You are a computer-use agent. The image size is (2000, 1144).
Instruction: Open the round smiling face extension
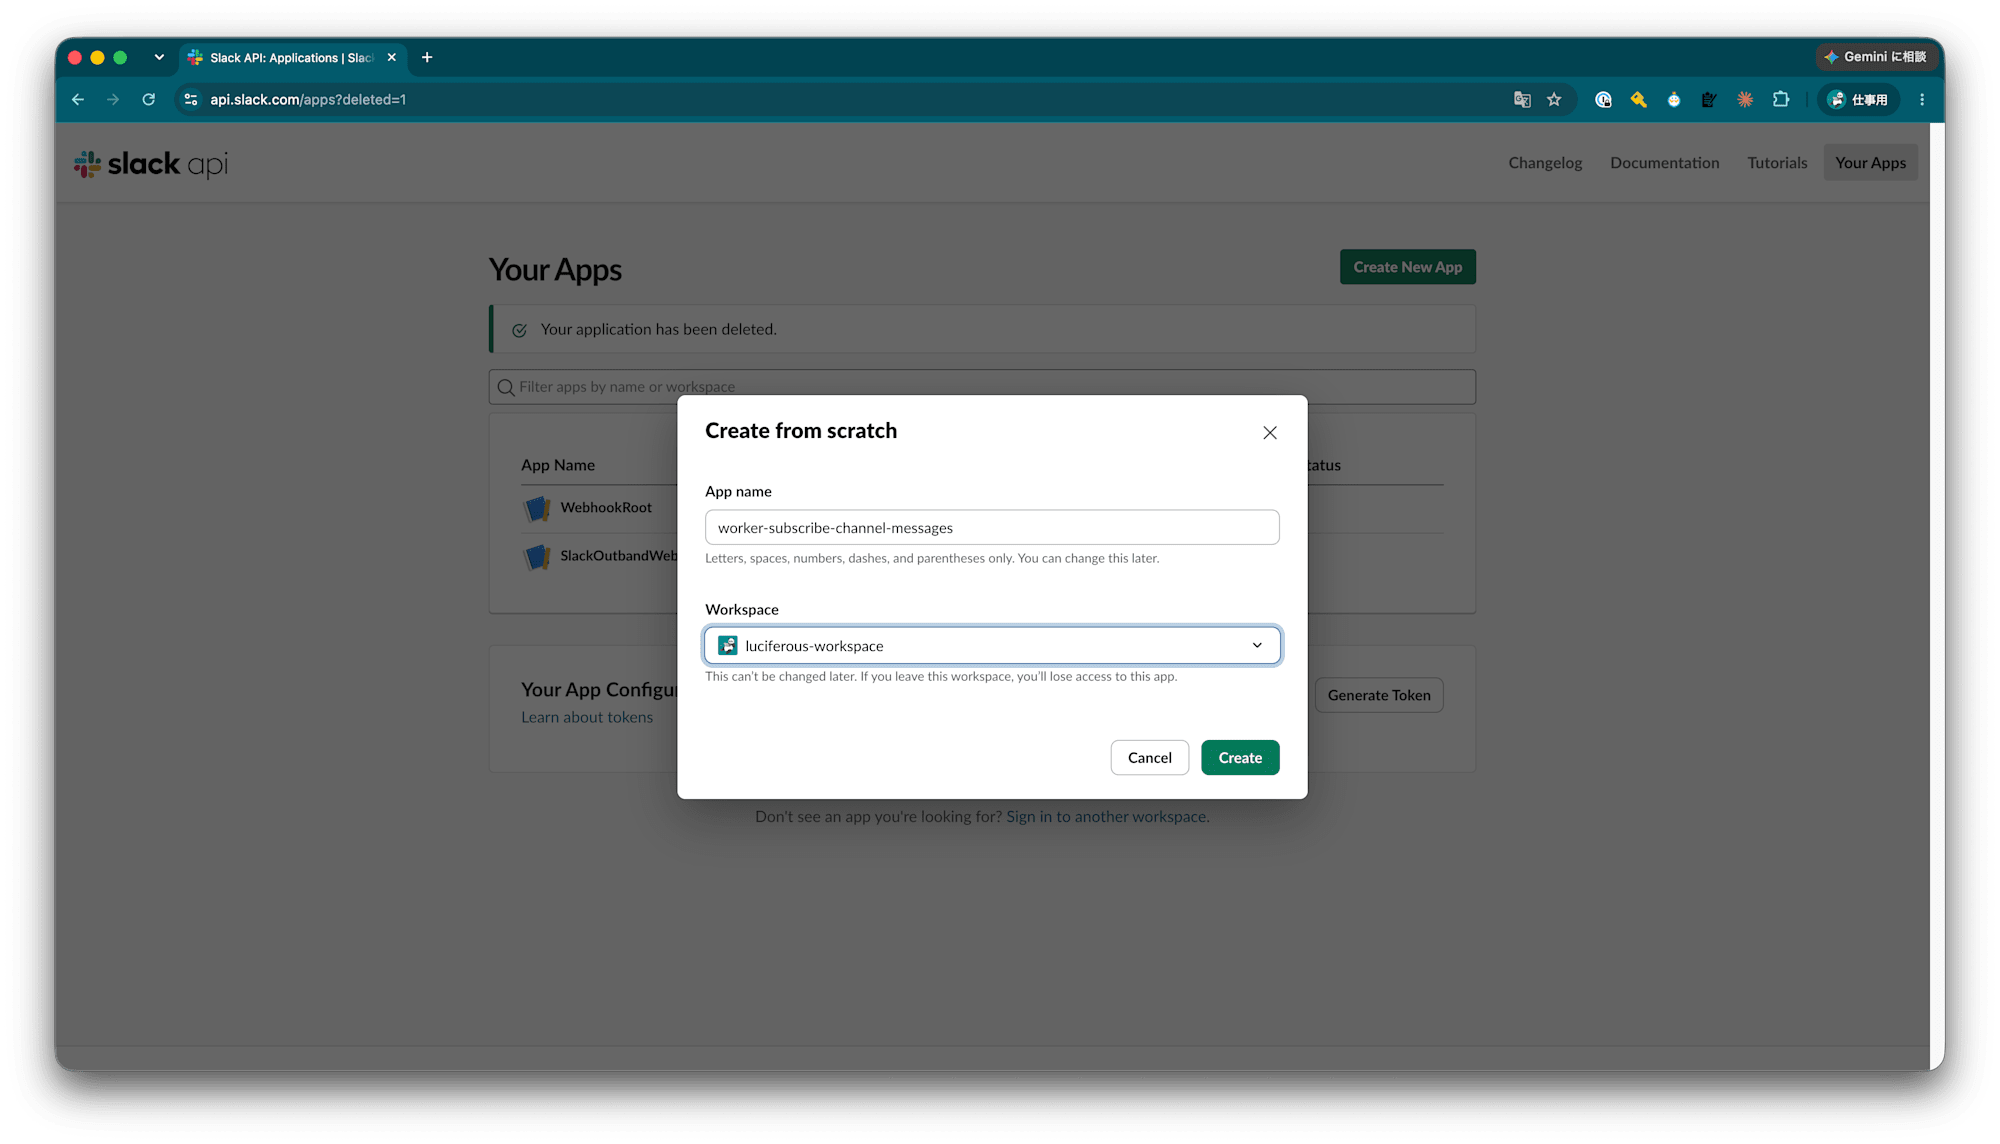pyautogui.click(x=1674, y=99)
